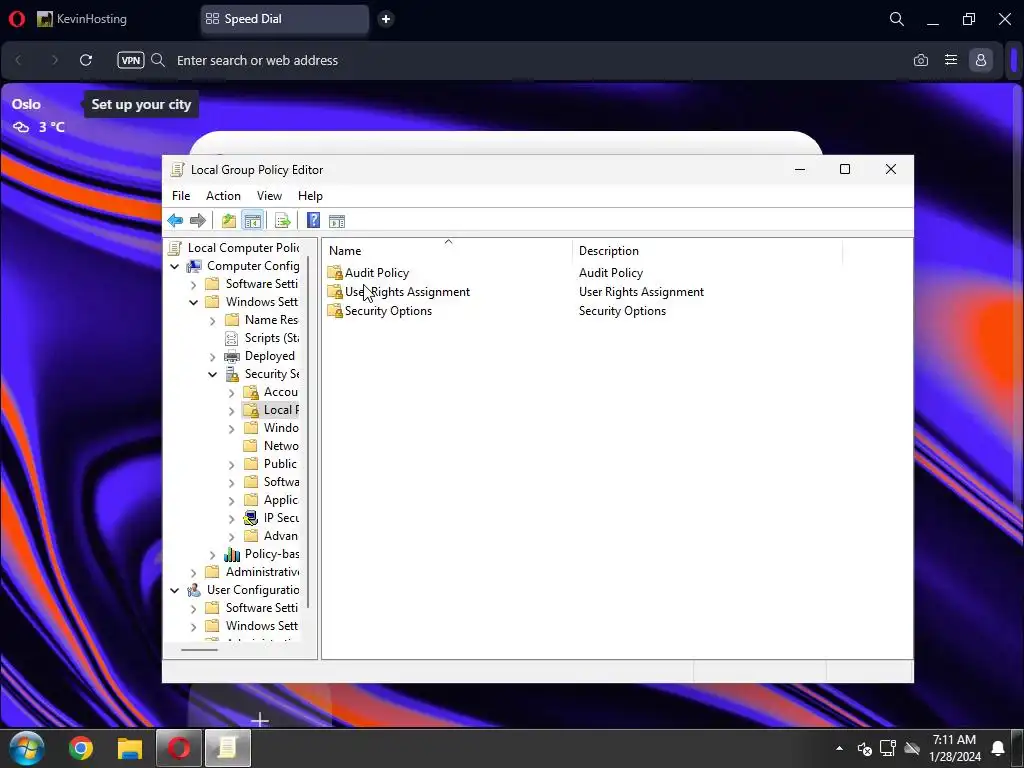1024x768 pixels.
Task: Click the Opera snapshot camera icon
Action: [921, 60]
